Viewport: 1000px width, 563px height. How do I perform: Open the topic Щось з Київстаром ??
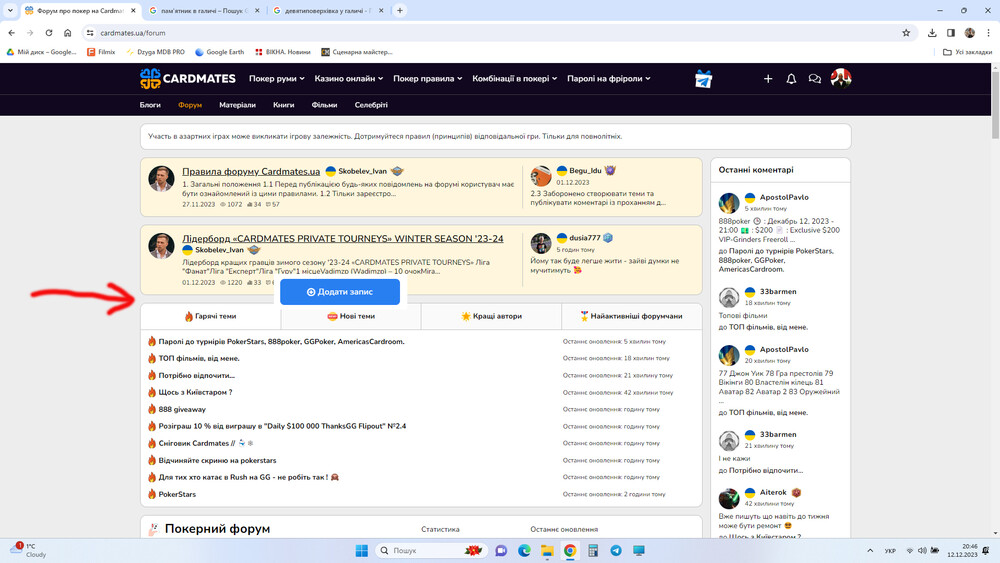click(x=195, y=392)
